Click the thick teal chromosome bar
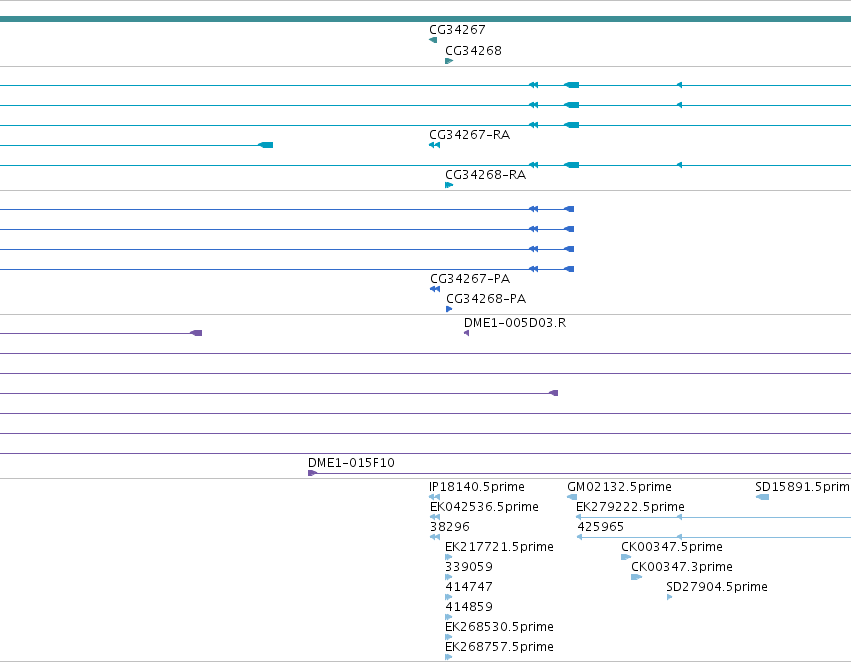 click(426, 19)
